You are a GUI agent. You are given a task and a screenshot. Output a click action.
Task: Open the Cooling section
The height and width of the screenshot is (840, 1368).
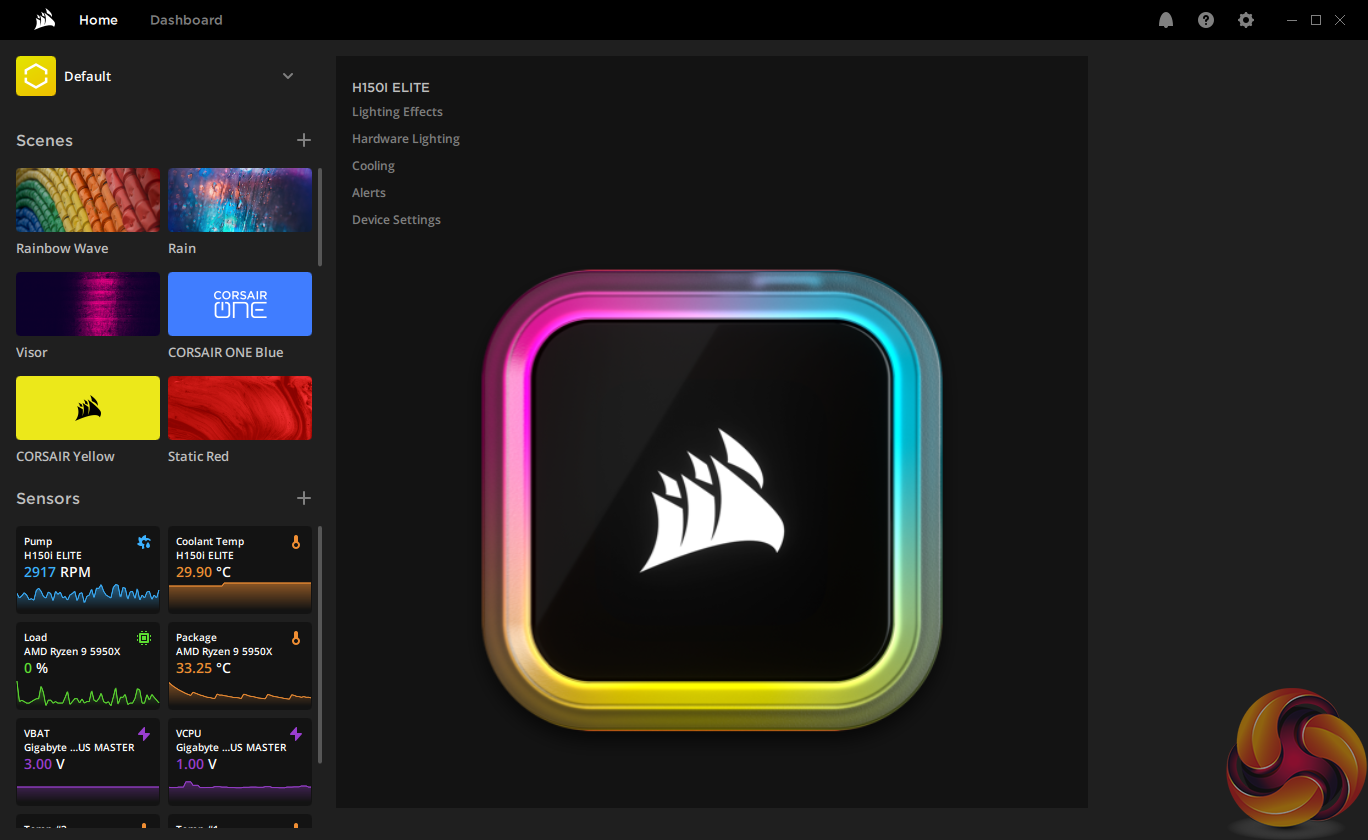(373, 166)
